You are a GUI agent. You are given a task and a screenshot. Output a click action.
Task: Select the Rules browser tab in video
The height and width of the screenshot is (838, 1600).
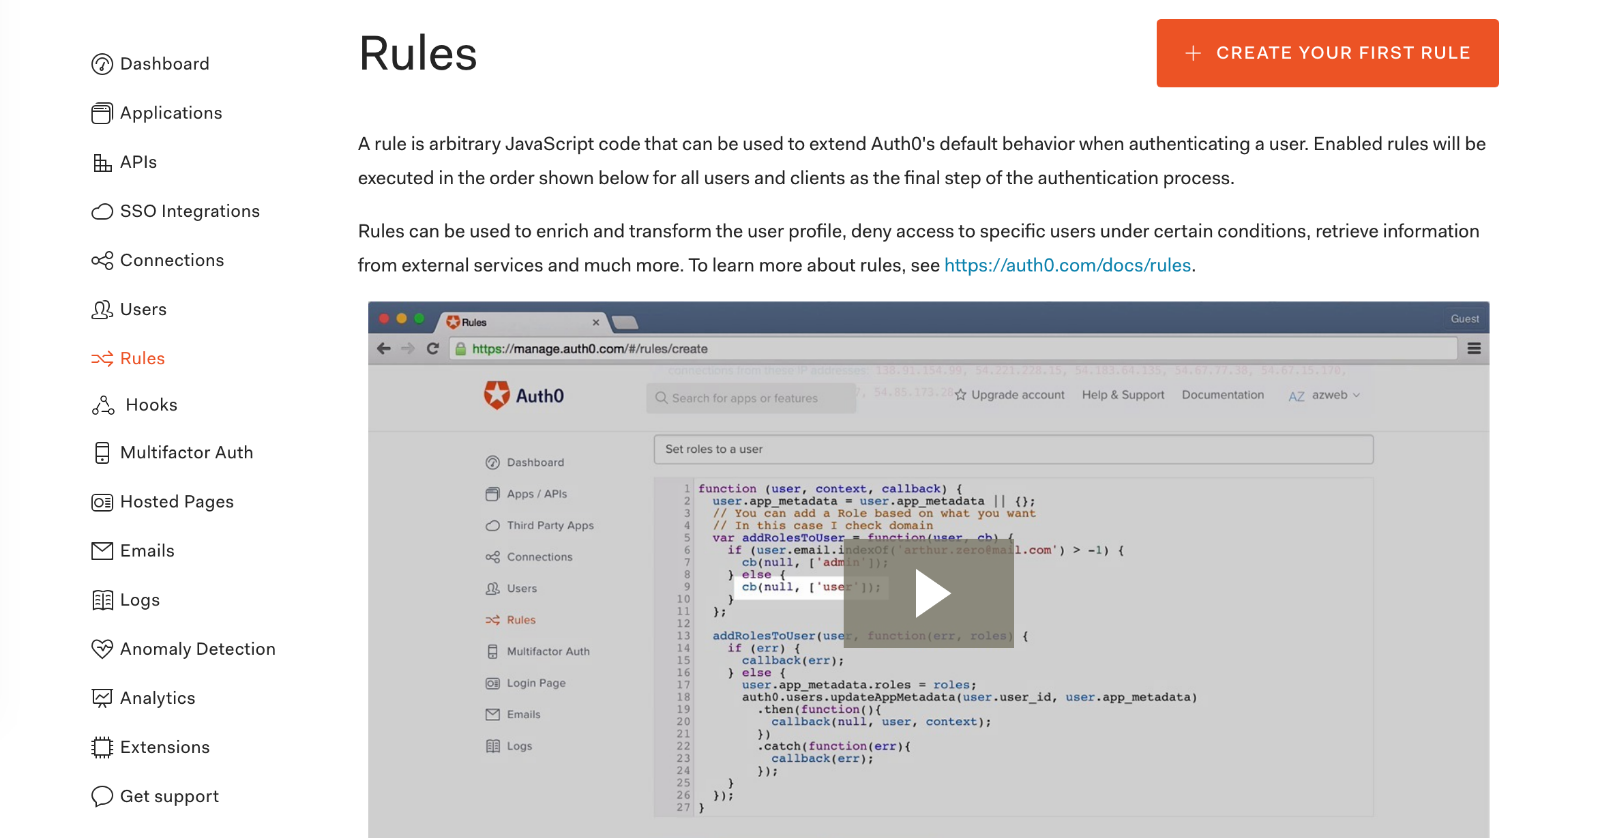(x=524, y=322)
